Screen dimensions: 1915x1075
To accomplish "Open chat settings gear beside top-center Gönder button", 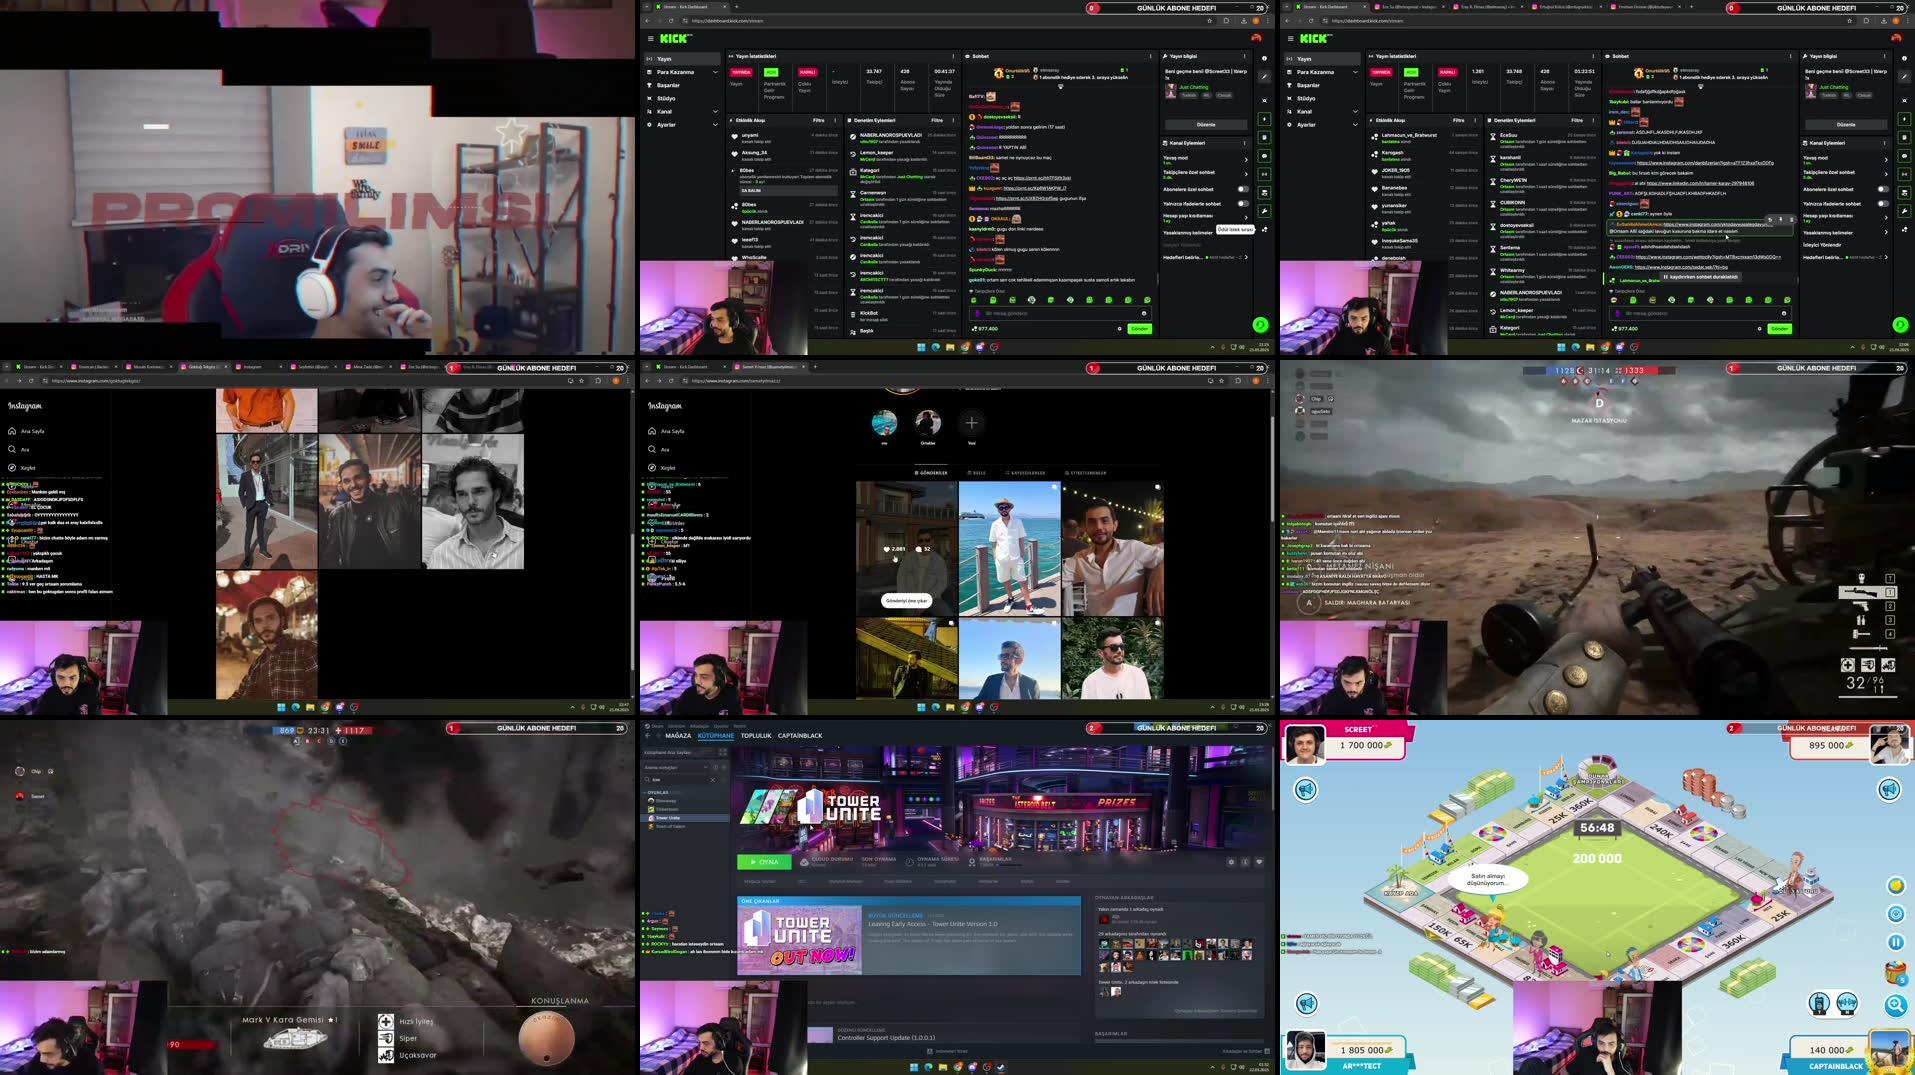I will pyautogui.click(x=1119, y=328).
